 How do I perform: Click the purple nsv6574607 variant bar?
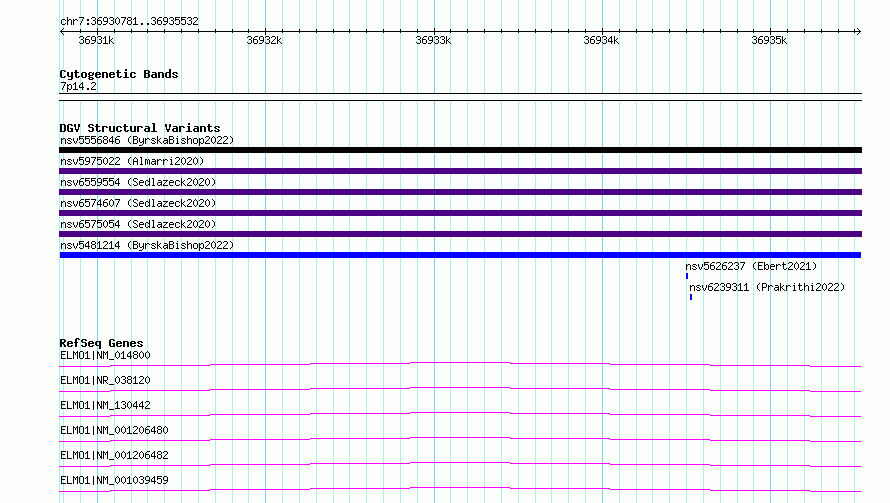(x=460, y=213)
